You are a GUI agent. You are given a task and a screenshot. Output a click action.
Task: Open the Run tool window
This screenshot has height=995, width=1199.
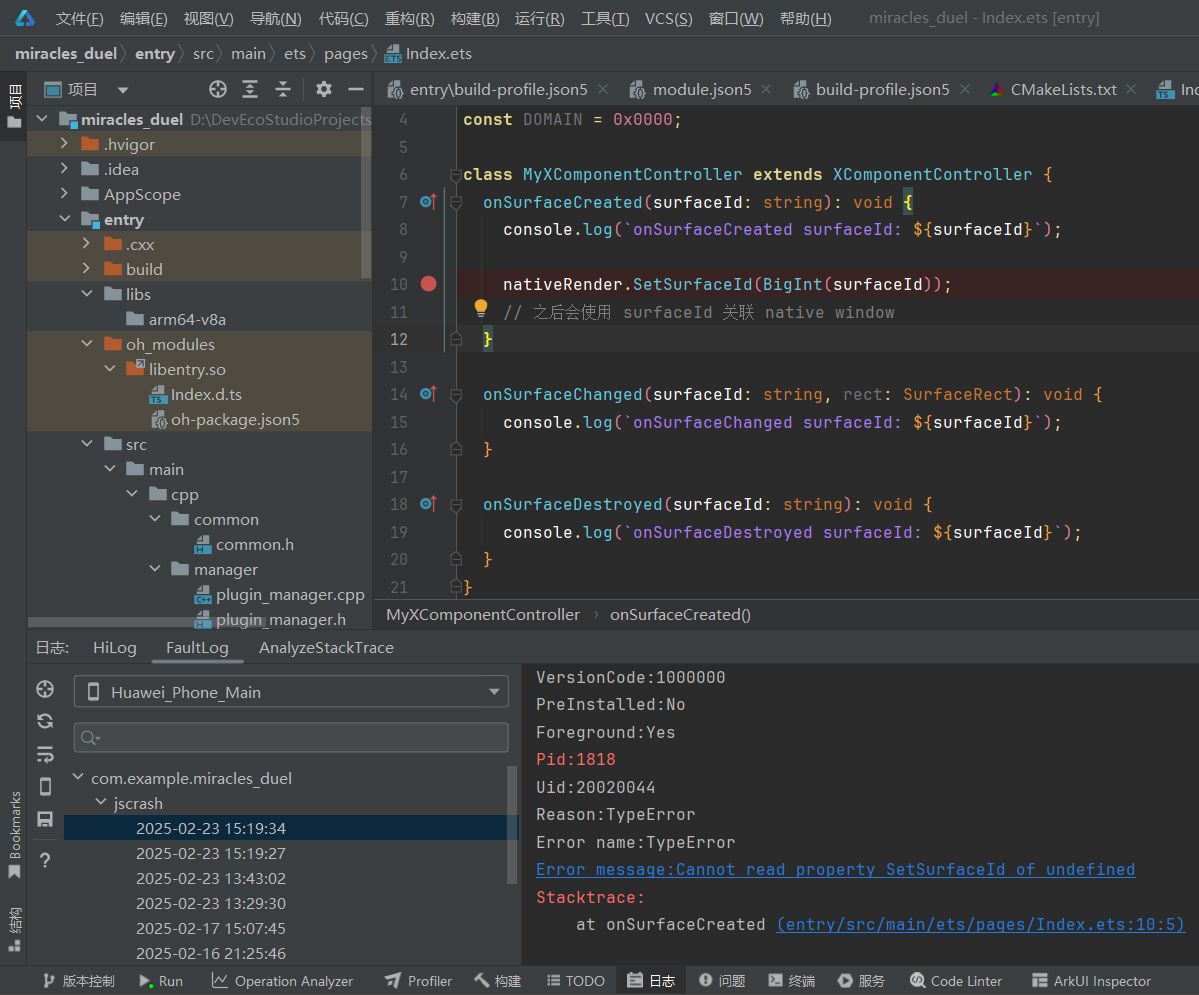click(x=161, y=981)
